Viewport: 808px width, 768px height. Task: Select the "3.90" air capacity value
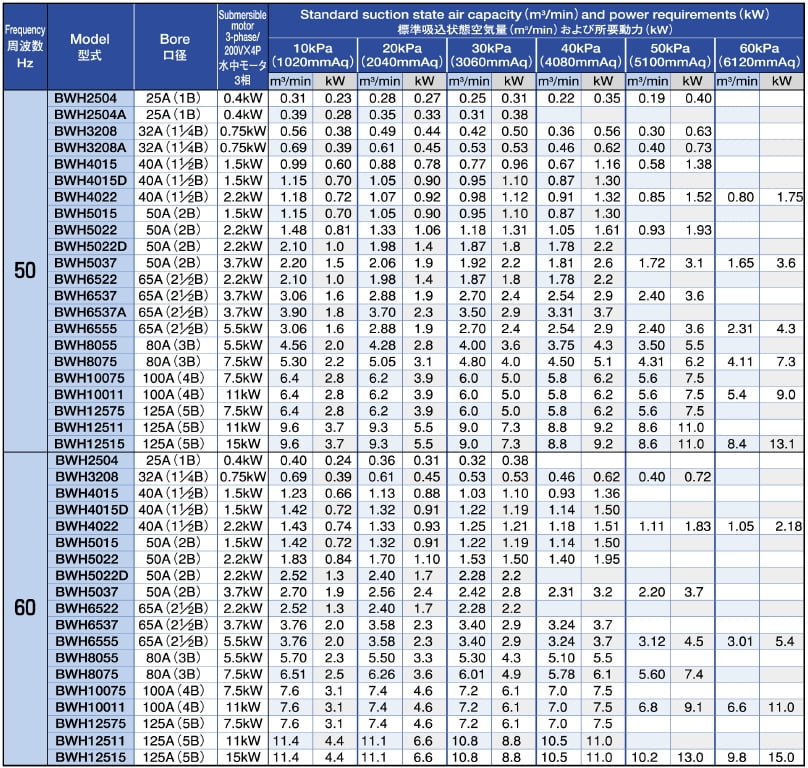(293, 312)
